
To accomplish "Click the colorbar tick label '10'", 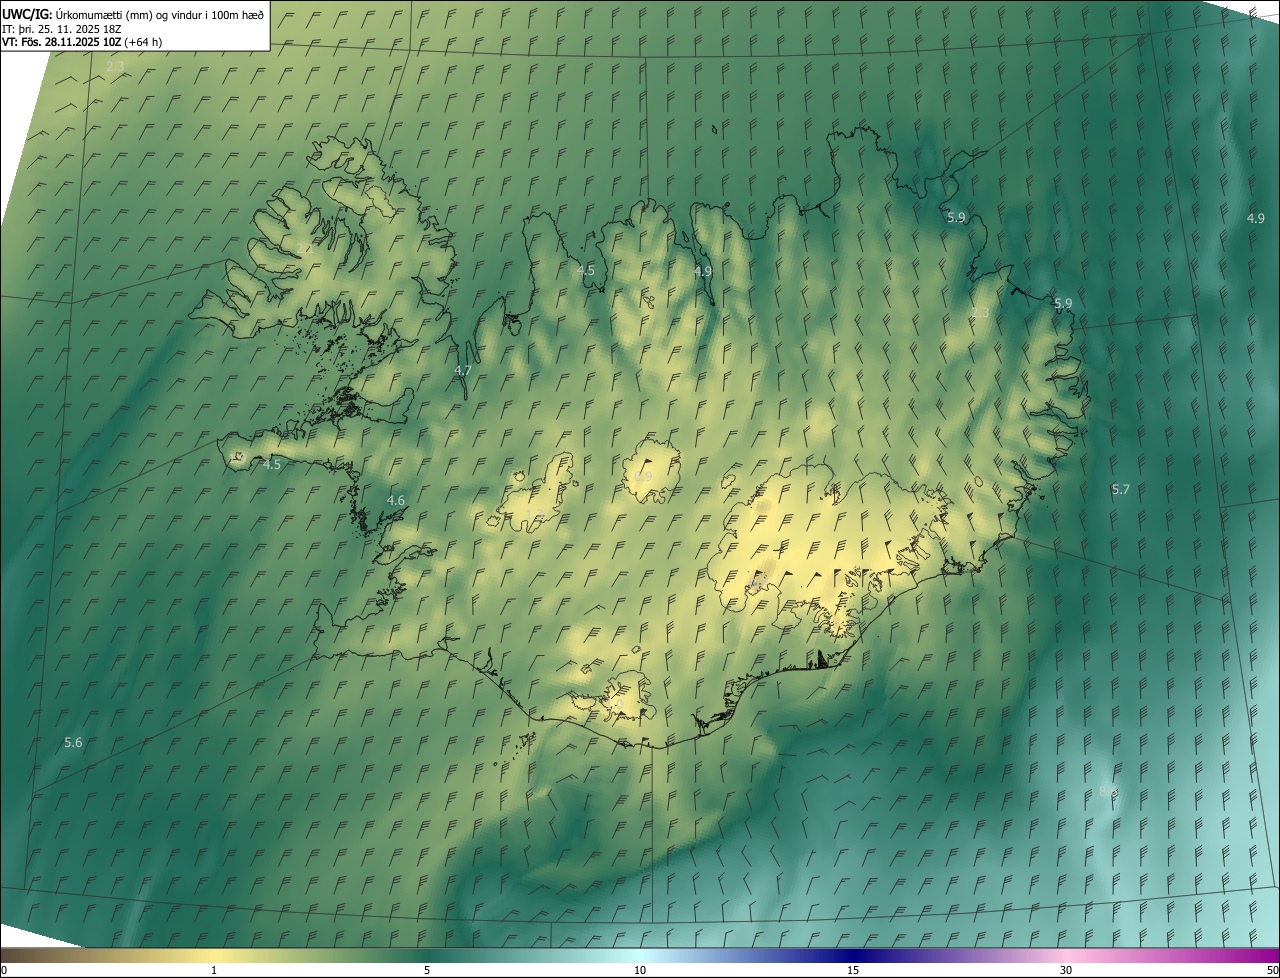I will coord(640,970).
